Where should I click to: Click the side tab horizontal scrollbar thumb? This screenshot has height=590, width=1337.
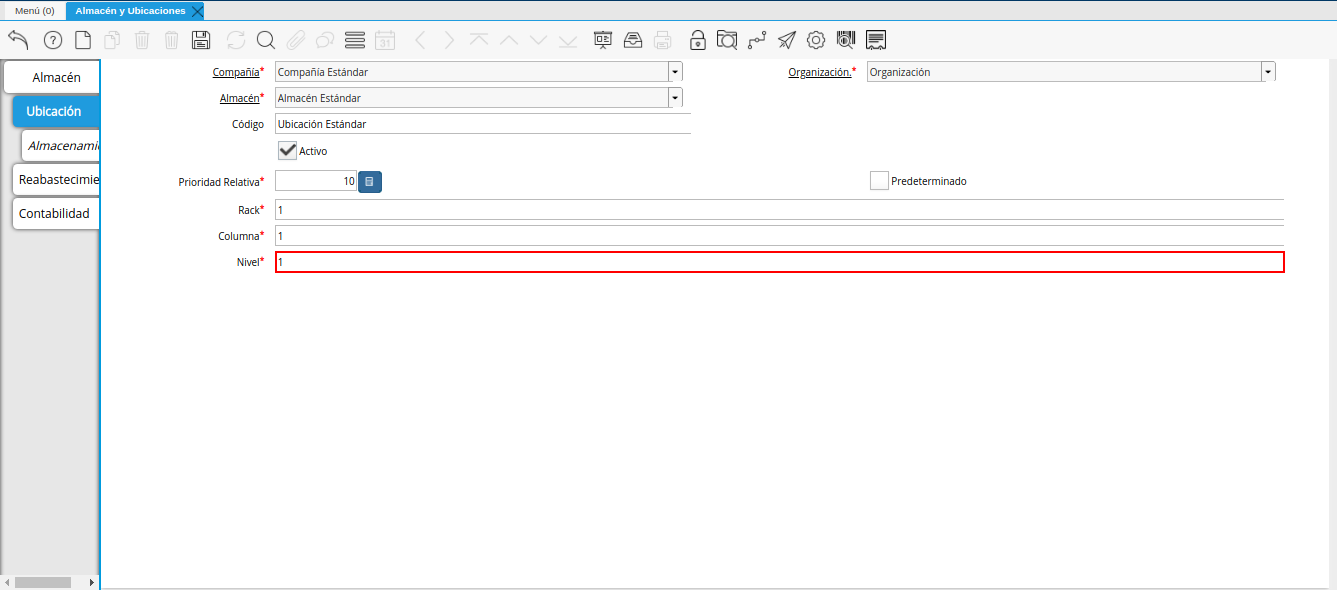coord(43,582)
